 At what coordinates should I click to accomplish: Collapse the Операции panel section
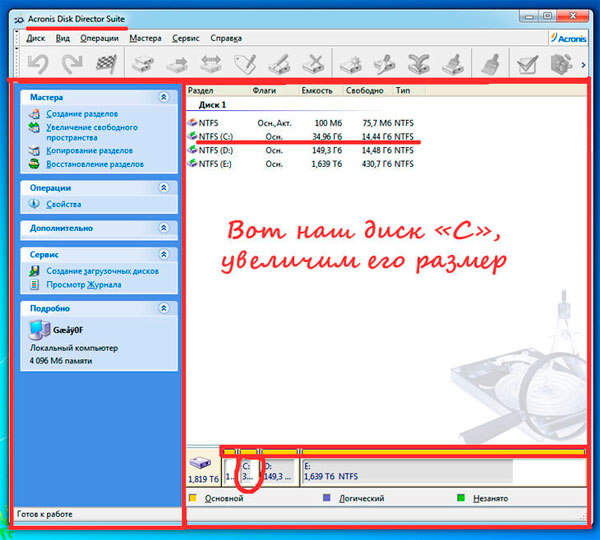click(x=164, y=187)
